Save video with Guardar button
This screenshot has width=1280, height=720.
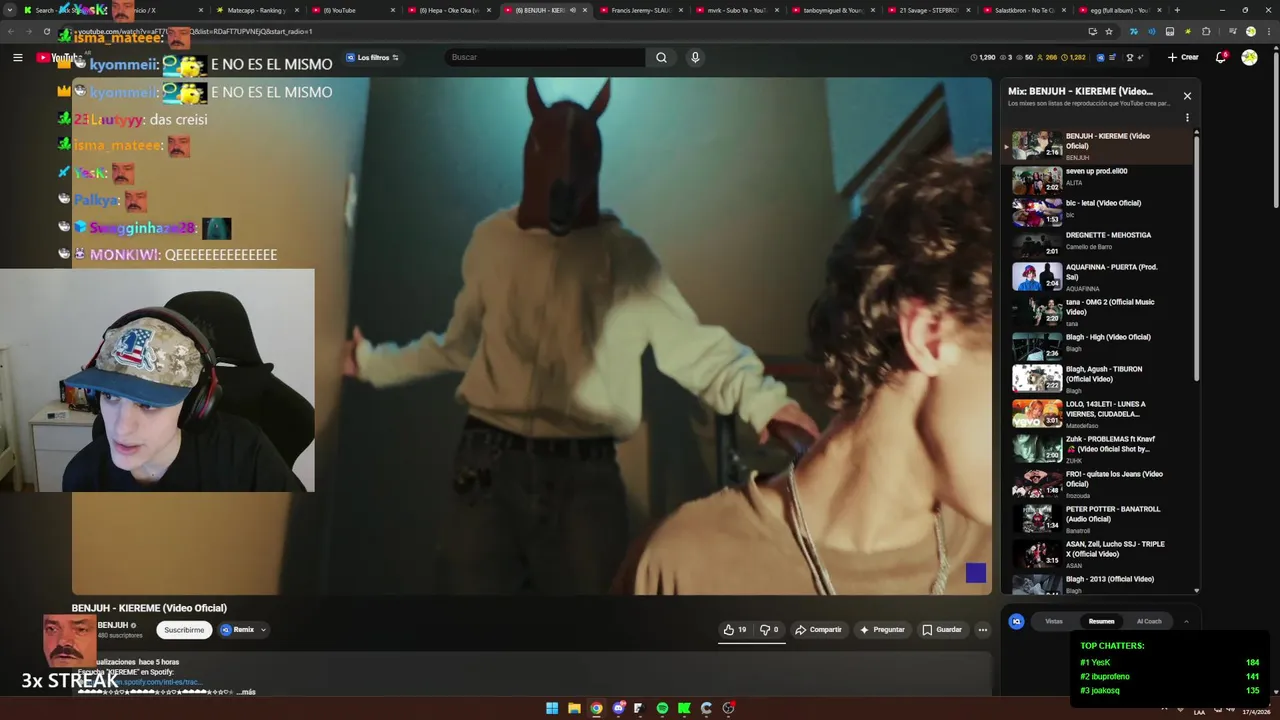[x=942, y=630]
